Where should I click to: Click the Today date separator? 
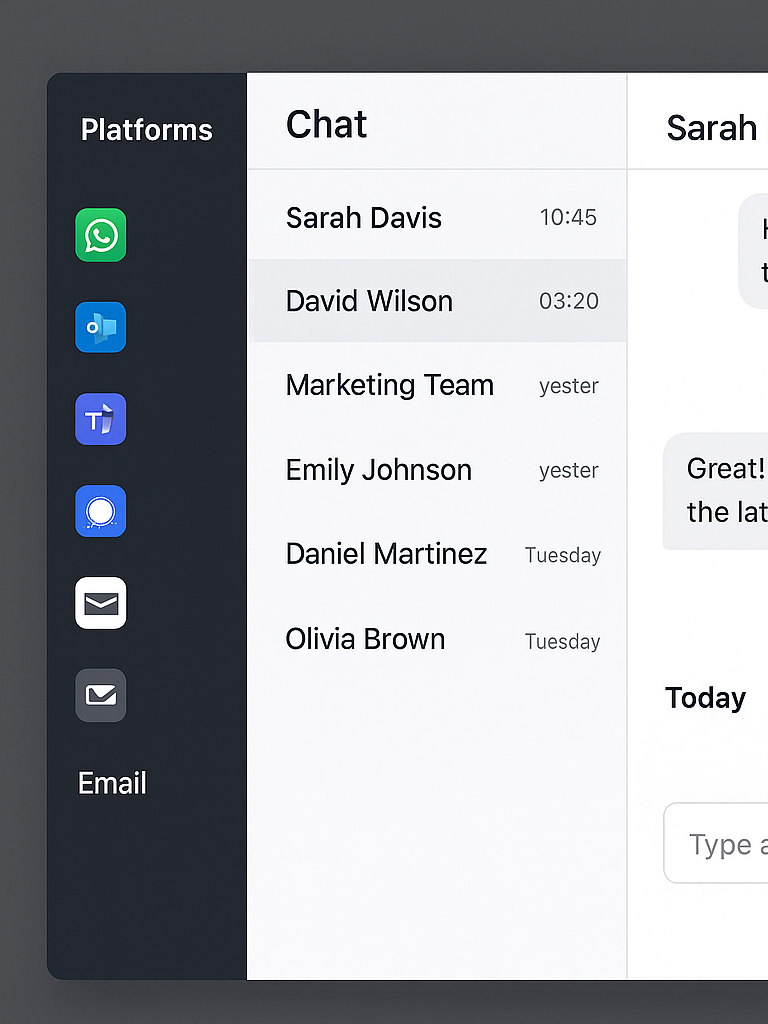pos(705,698)
